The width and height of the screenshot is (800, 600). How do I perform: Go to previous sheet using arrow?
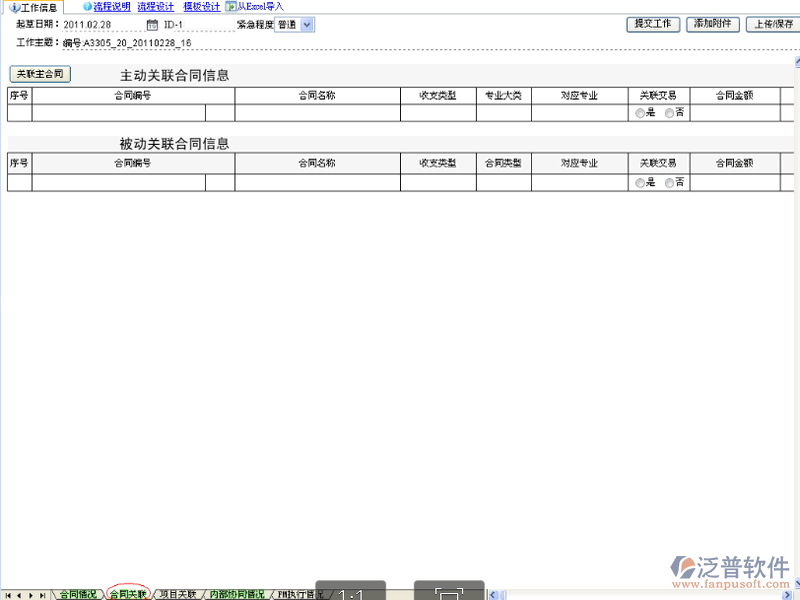[x=19, y=595]
